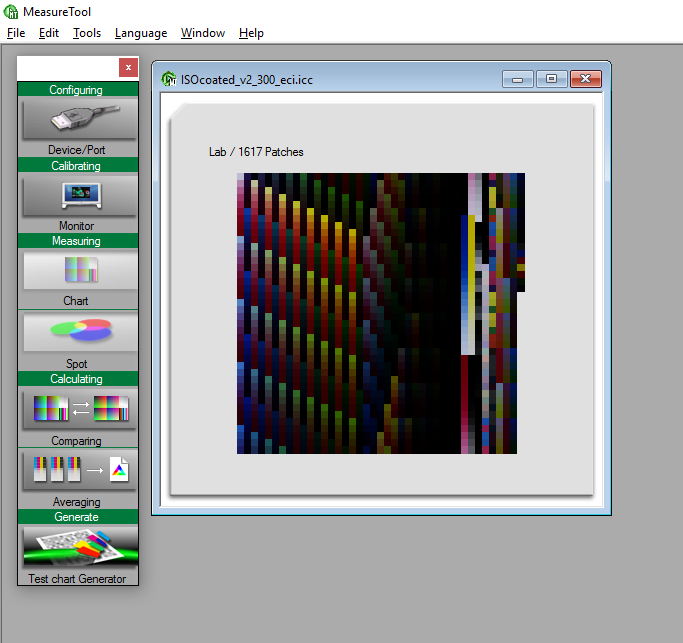Open the Device/Port USB cable icon
This screenshot has height=643, width=683.
pyautogui.click(x=80, y=119)
